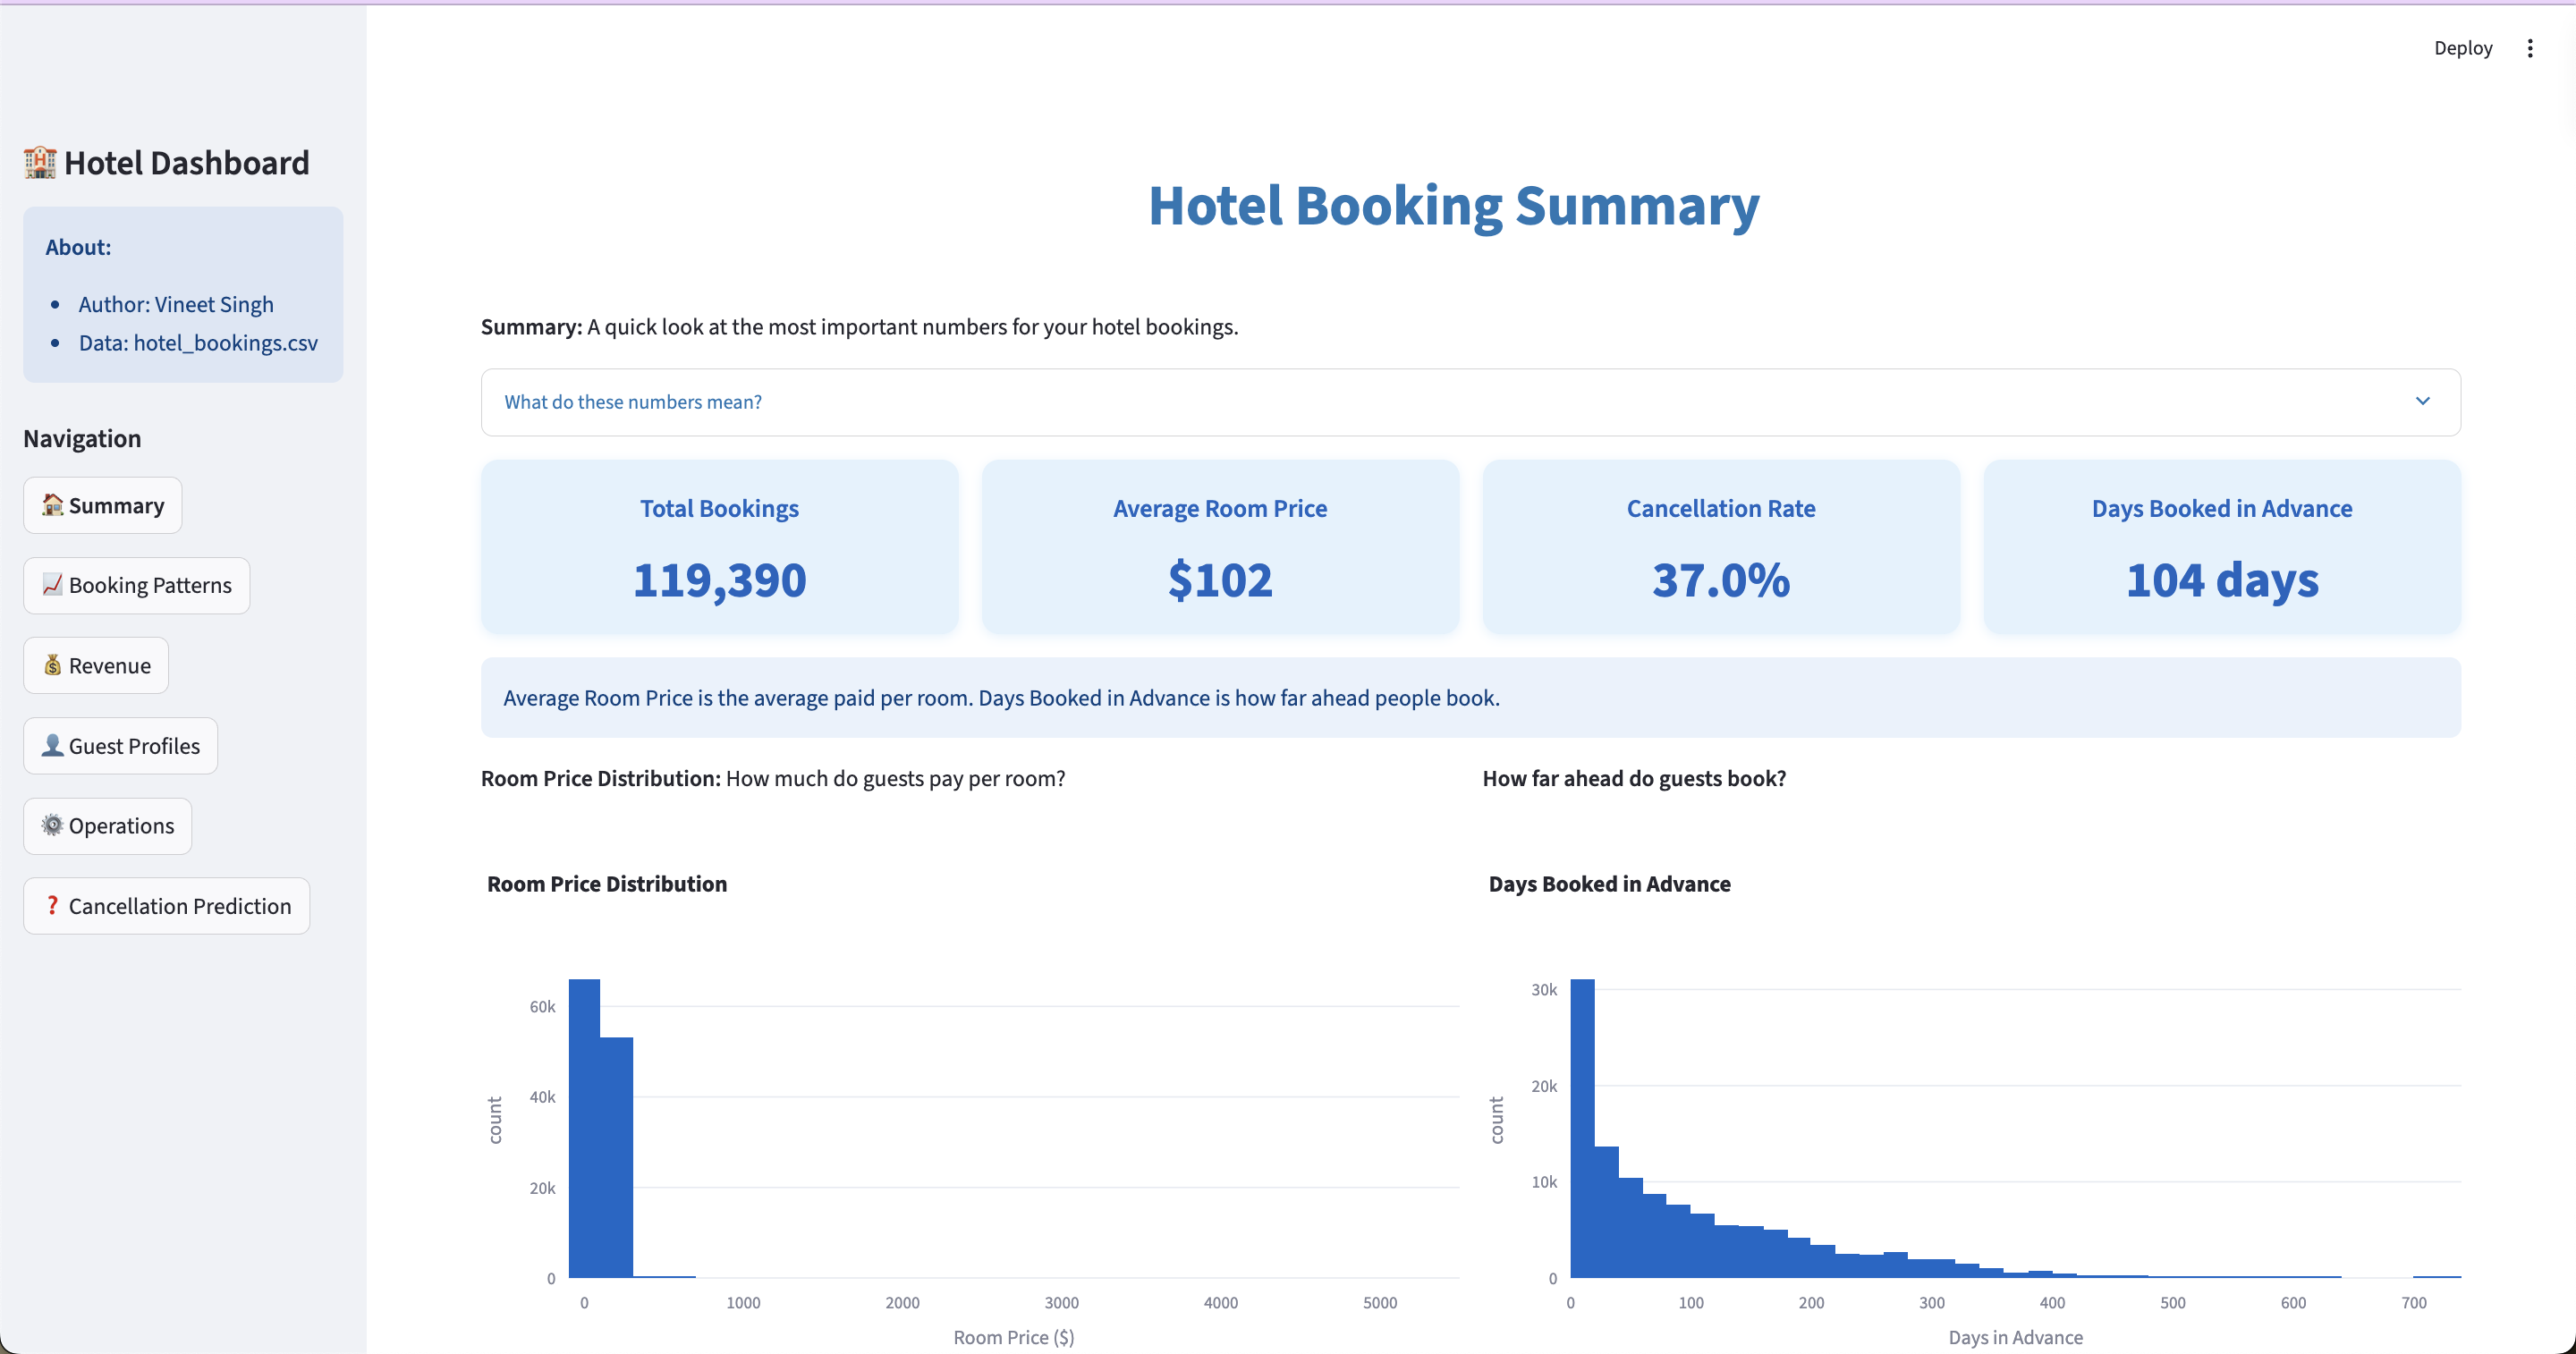The height and width of the screenshot is (1354, 2576).
Task: Click the Hotel Booking Summary title
Action: (x=1454, y=206)
